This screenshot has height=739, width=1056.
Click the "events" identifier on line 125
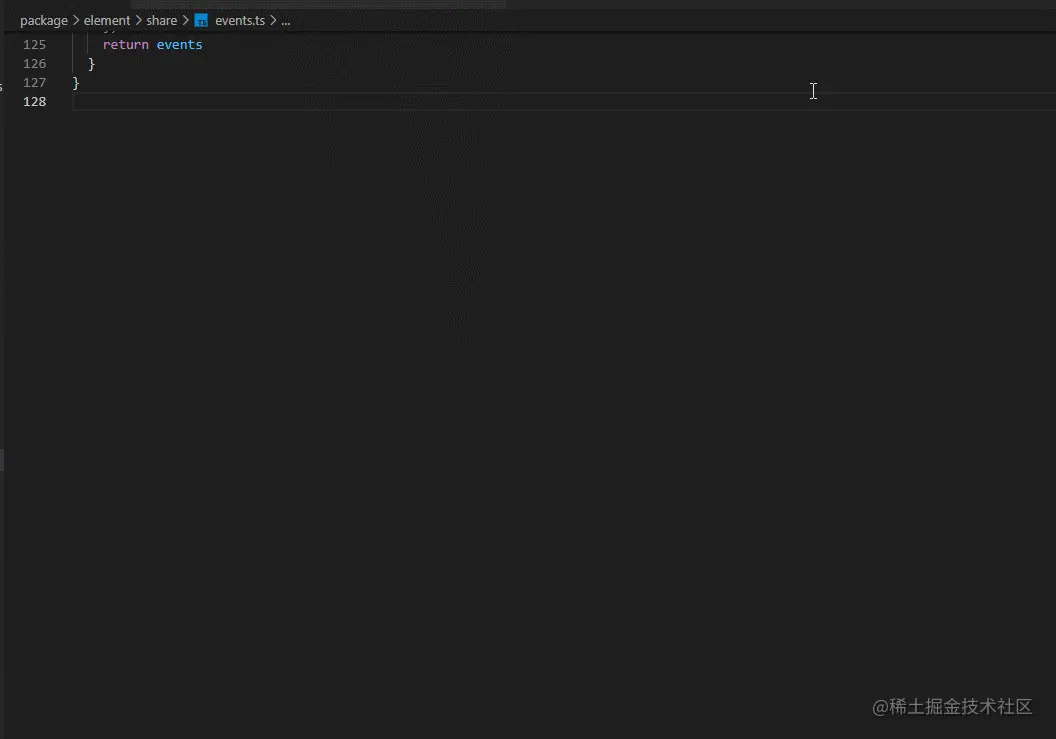pos(179,44)
